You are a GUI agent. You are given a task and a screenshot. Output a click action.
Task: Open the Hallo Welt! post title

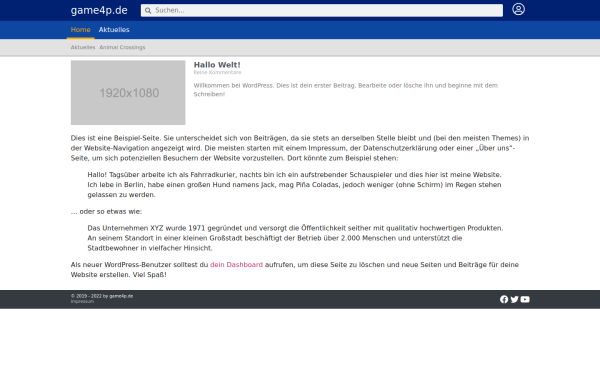click(x=217, y=65)
